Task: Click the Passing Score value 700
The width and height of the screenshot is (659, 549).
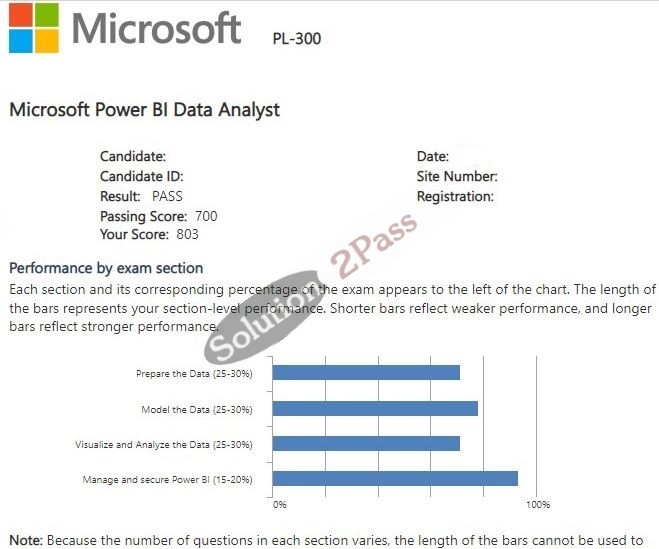Action: point(206,216)
